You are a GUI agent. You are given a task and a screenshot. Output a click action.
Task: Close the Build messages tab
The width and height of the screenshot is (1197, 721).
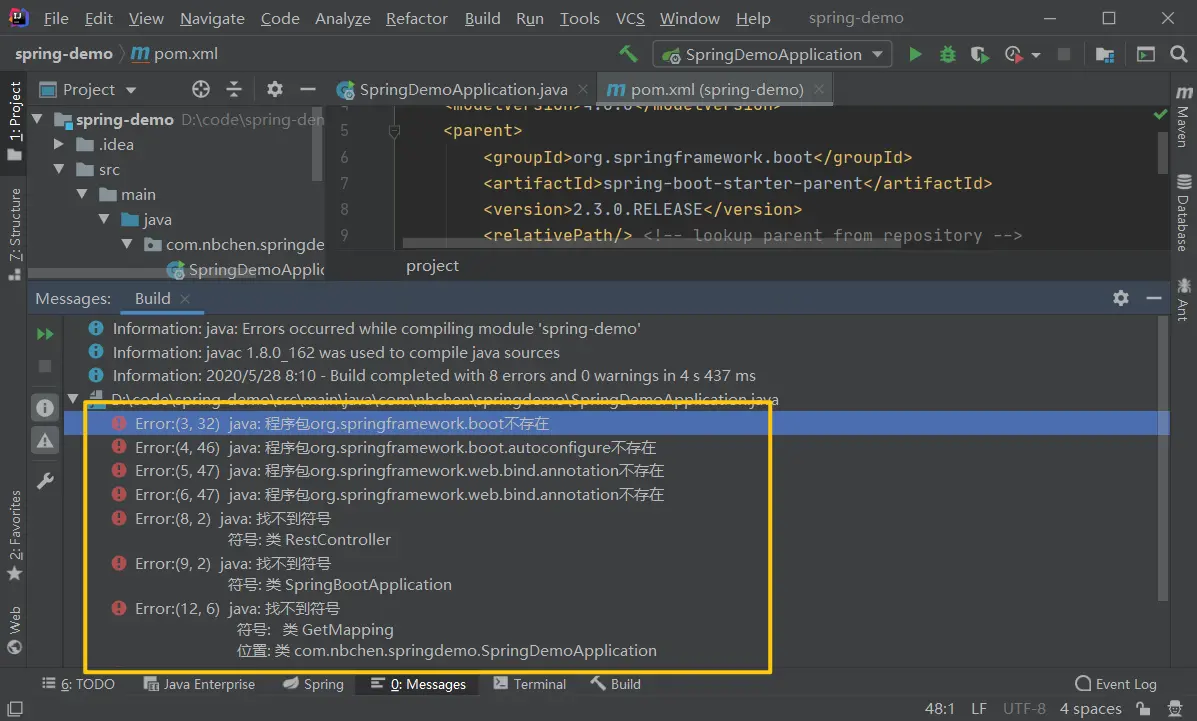(x=185, y=299)
